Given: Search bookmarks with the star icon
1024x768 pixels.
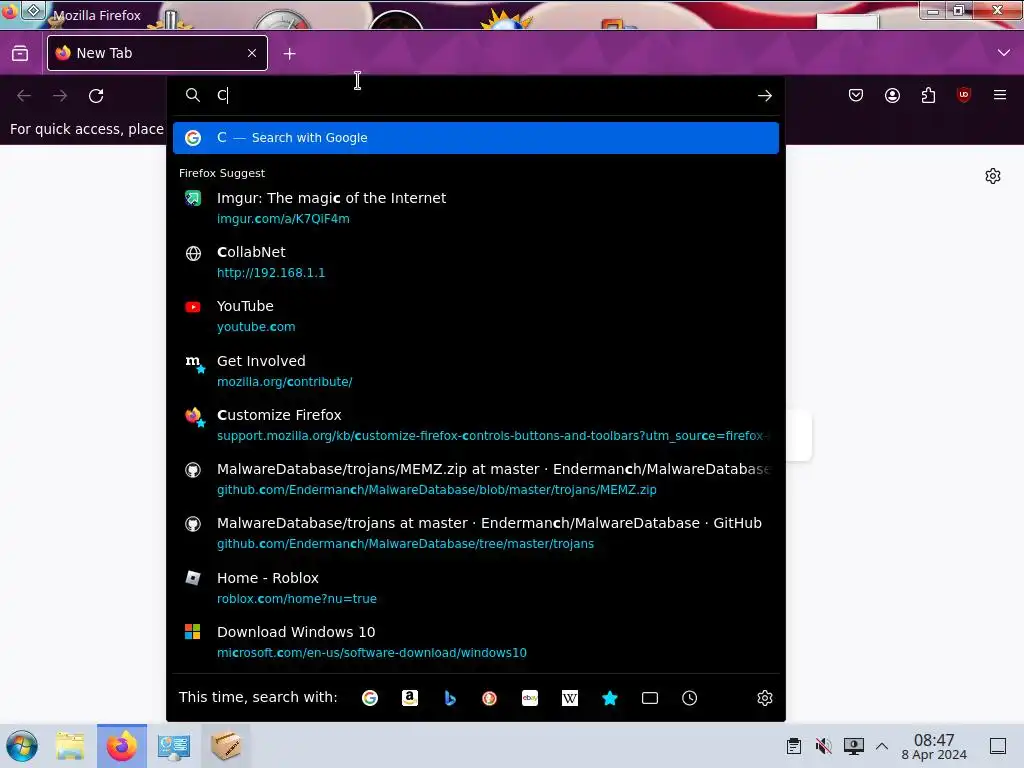Looking at the screenshot, I should pyautogui.click(x=610, y=698).
